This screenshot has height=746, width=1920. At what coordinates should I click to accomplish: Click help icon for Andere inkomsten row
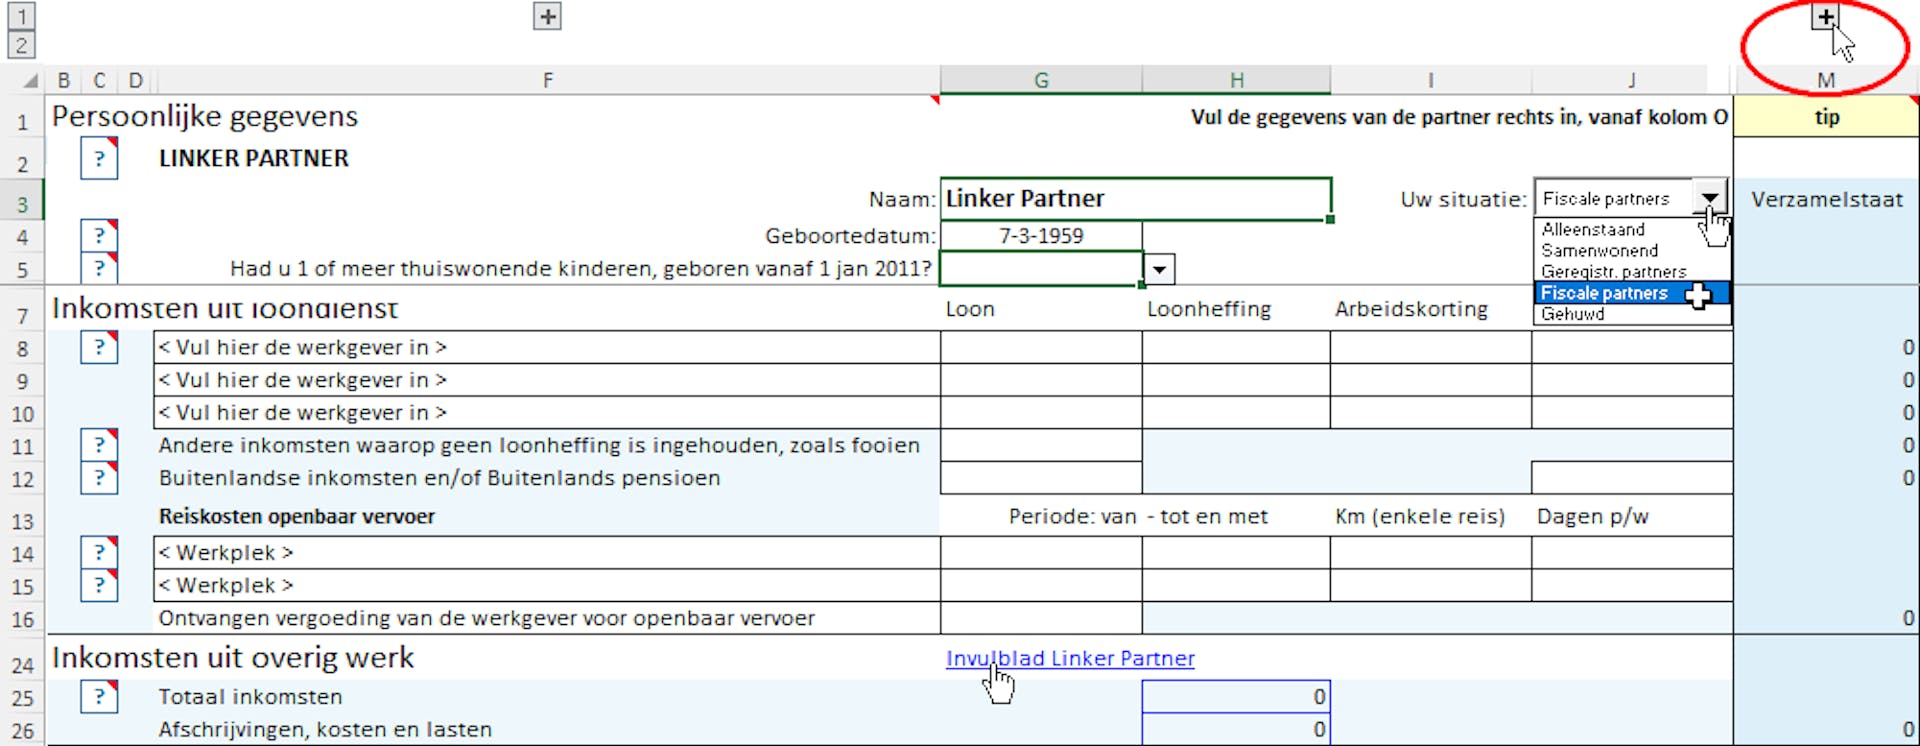pyautogui.click(x=99, y=445)
